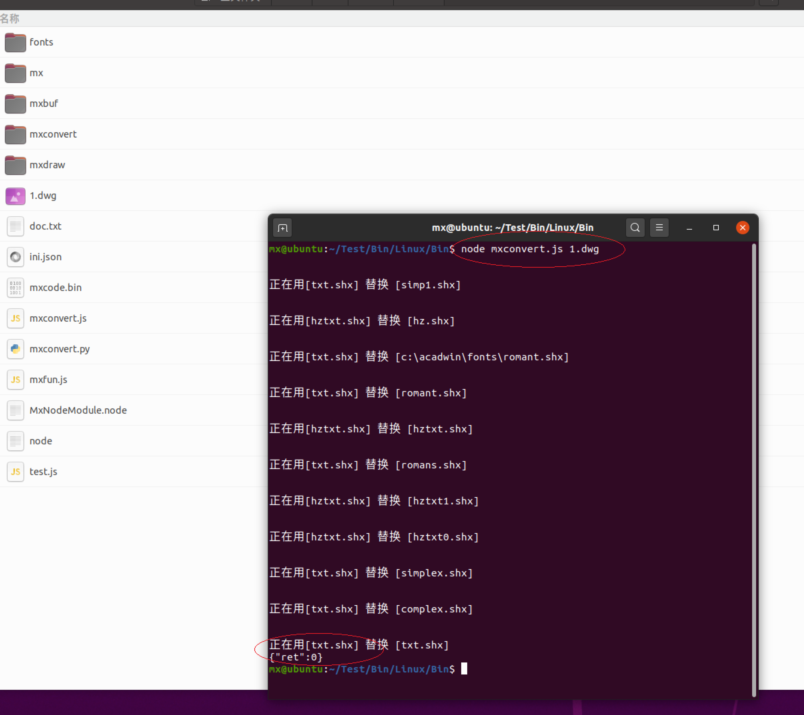Click the terminal command prompt cursor
This screenshot has height=716, width=805.
464,668
